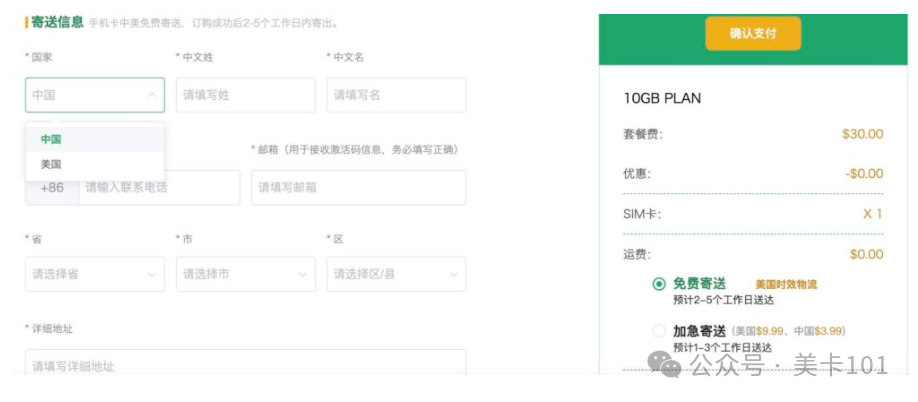Image resolution: width=918 pixels, height=402 pixels.
Task: Focus the 请输入联系电话 phone field
Action: tap(159, 188)
